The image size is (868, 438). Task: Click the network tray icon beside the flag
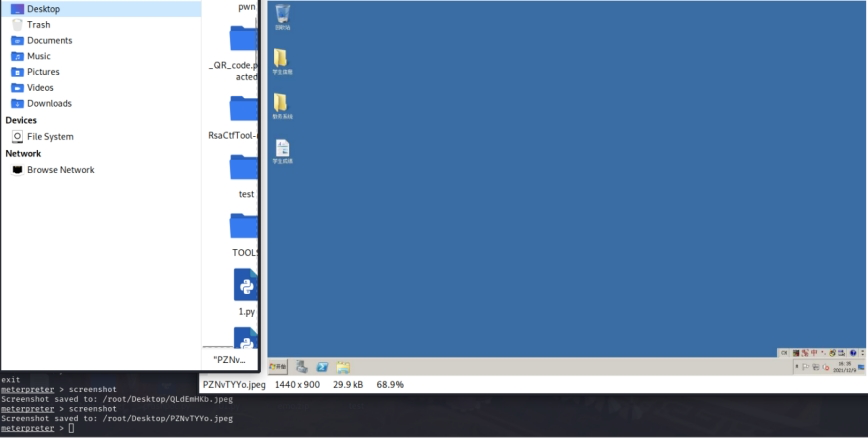coord(816,367)
